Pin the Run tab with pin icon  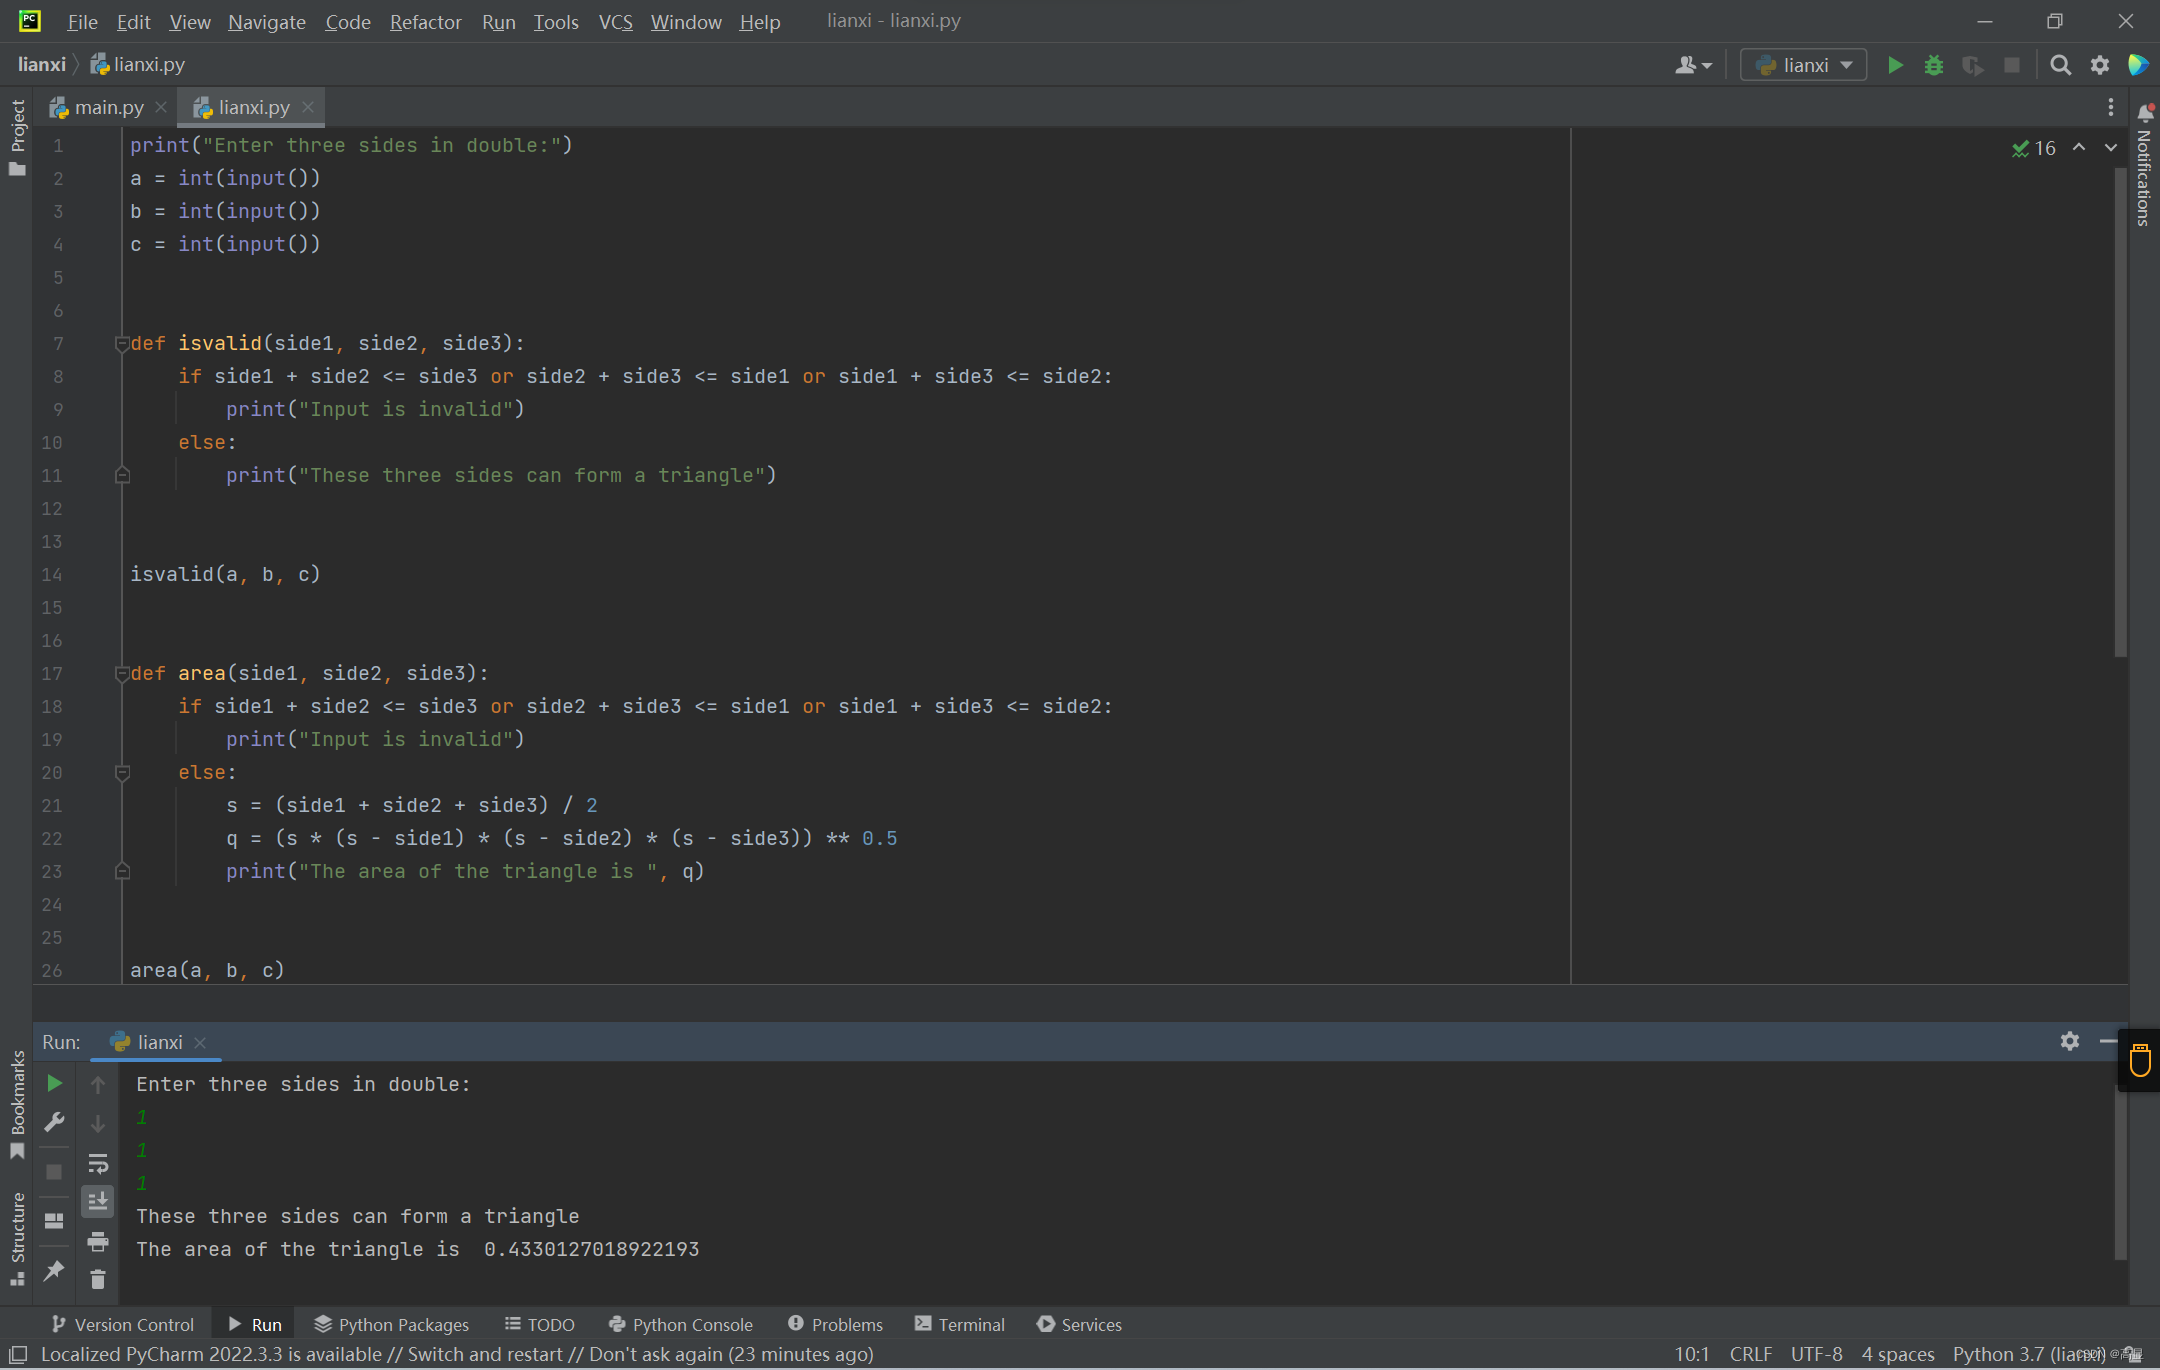pyautogui.click(x=54, y=1270)
